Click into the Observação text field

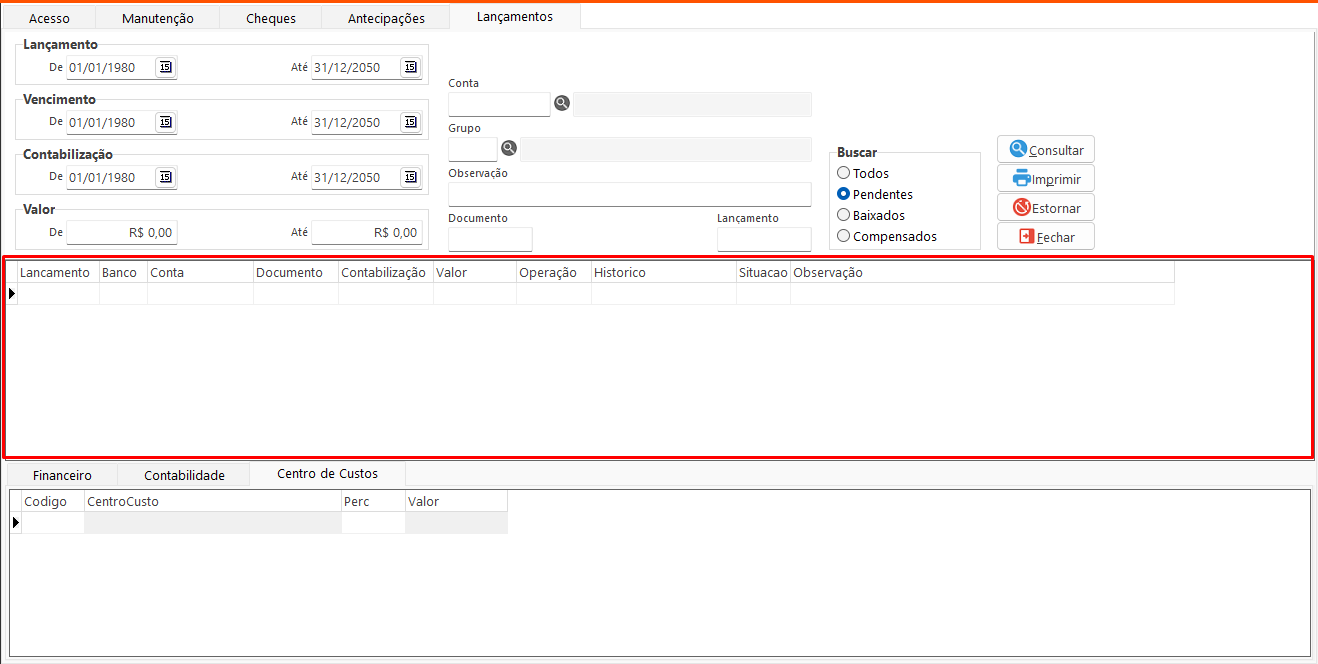point(629,194)
